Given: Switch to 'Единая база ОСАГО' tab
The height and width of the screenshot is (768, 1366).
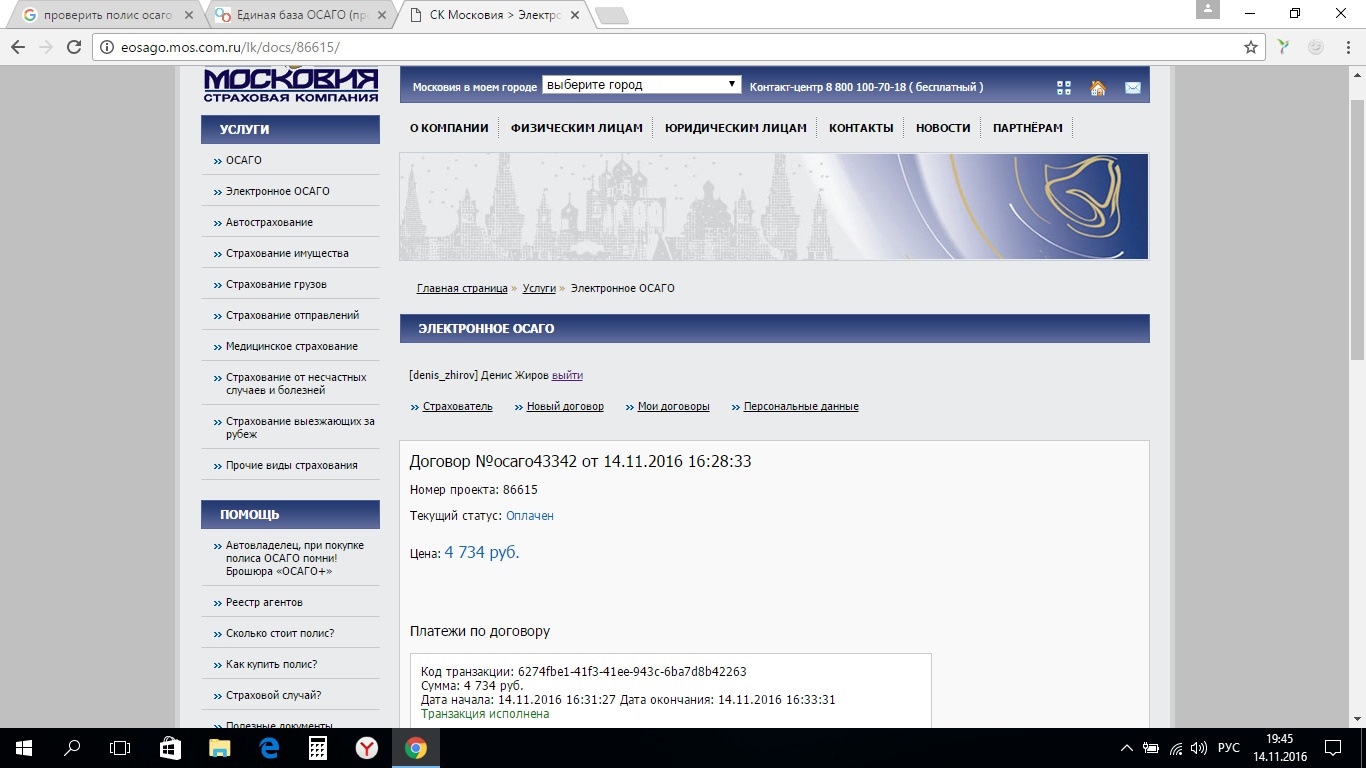Looking at the screenshot, I should coord(299,16).
